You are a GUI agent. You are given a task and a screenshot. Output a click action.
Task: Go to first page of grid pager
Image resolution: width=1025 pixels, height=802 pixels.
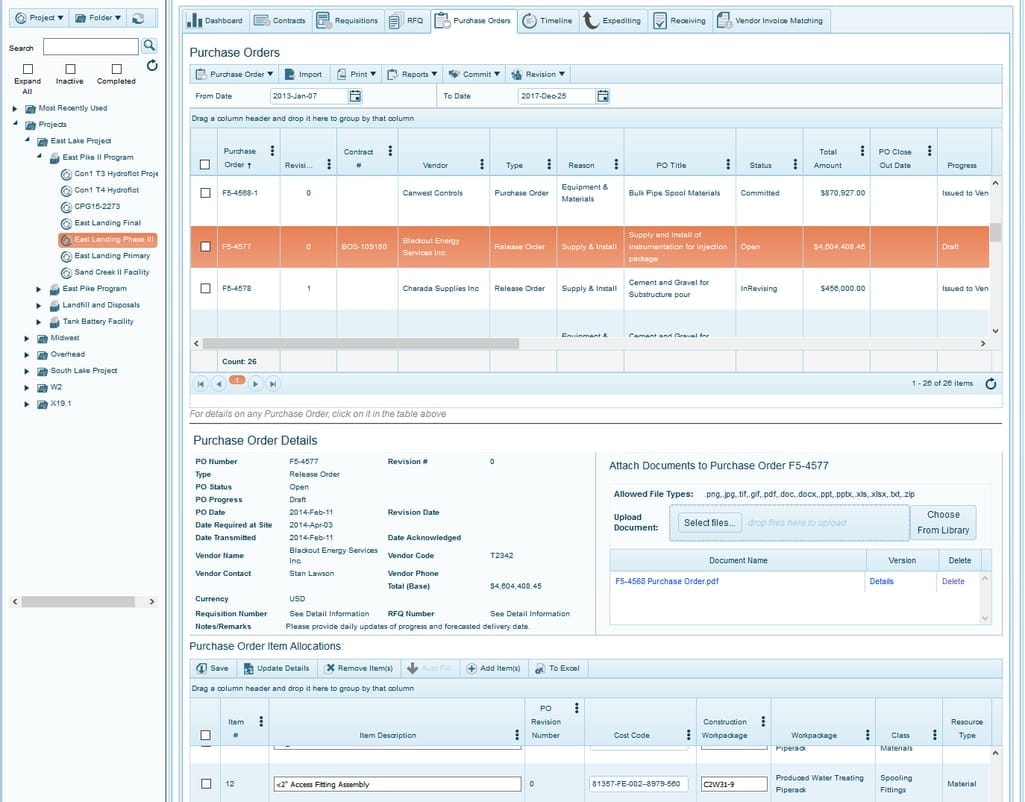coord(201,384)
